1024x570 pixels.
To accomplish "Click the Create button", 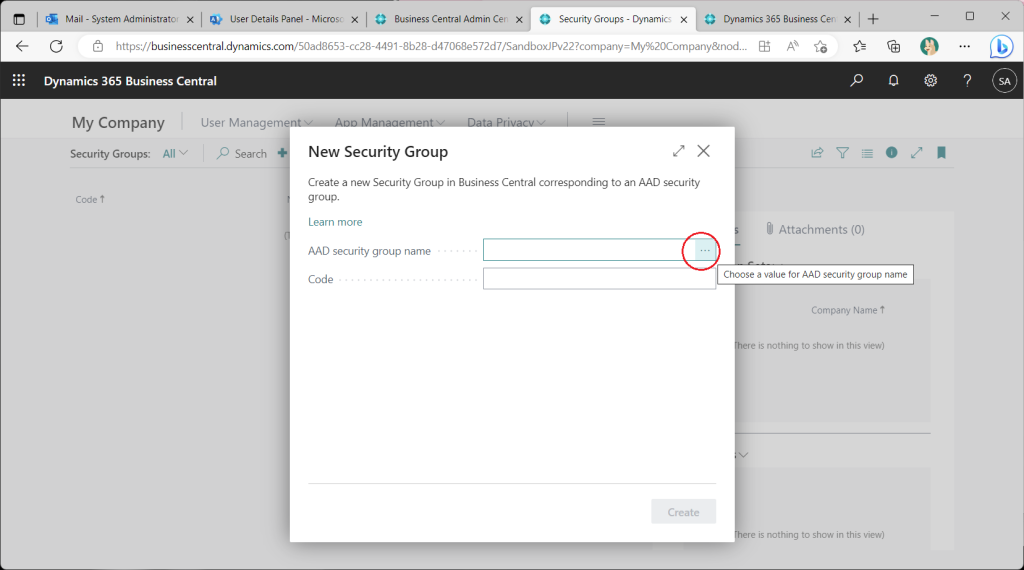I will click(683, 512).
